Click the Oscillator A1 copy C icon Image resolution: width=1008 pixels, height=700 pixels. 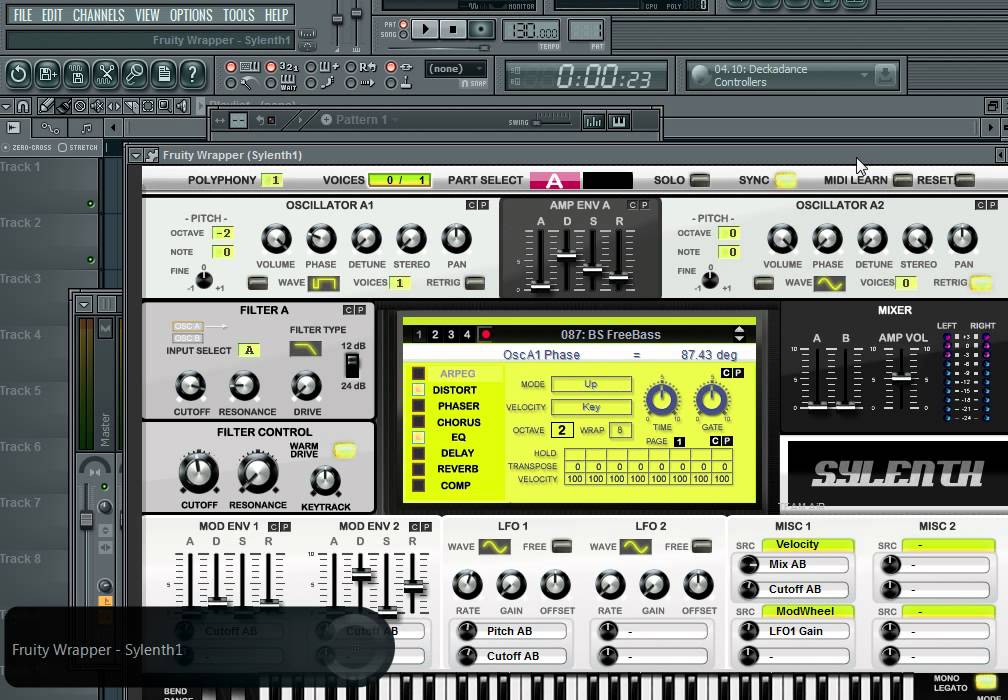click(471, 205)
